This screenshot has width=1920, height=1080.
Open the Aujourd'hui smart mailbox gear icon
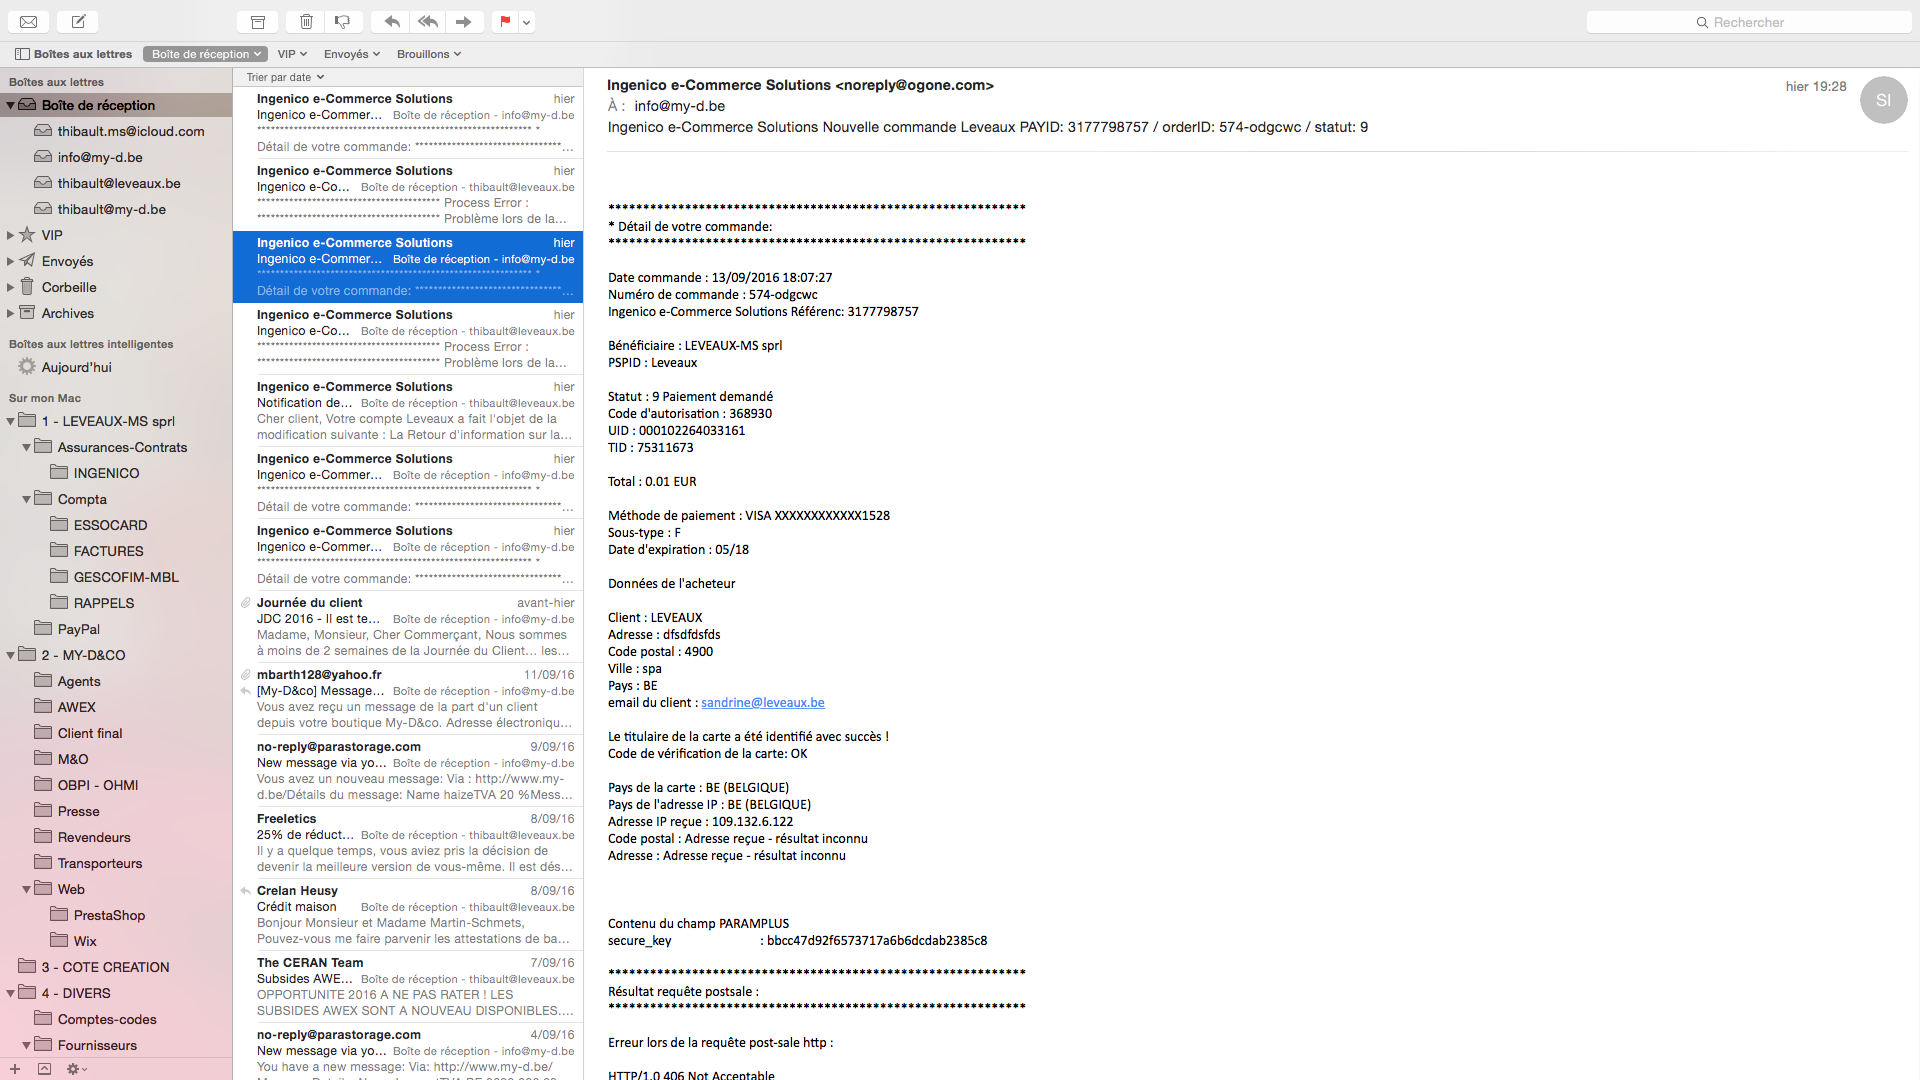tap(27, 366)
